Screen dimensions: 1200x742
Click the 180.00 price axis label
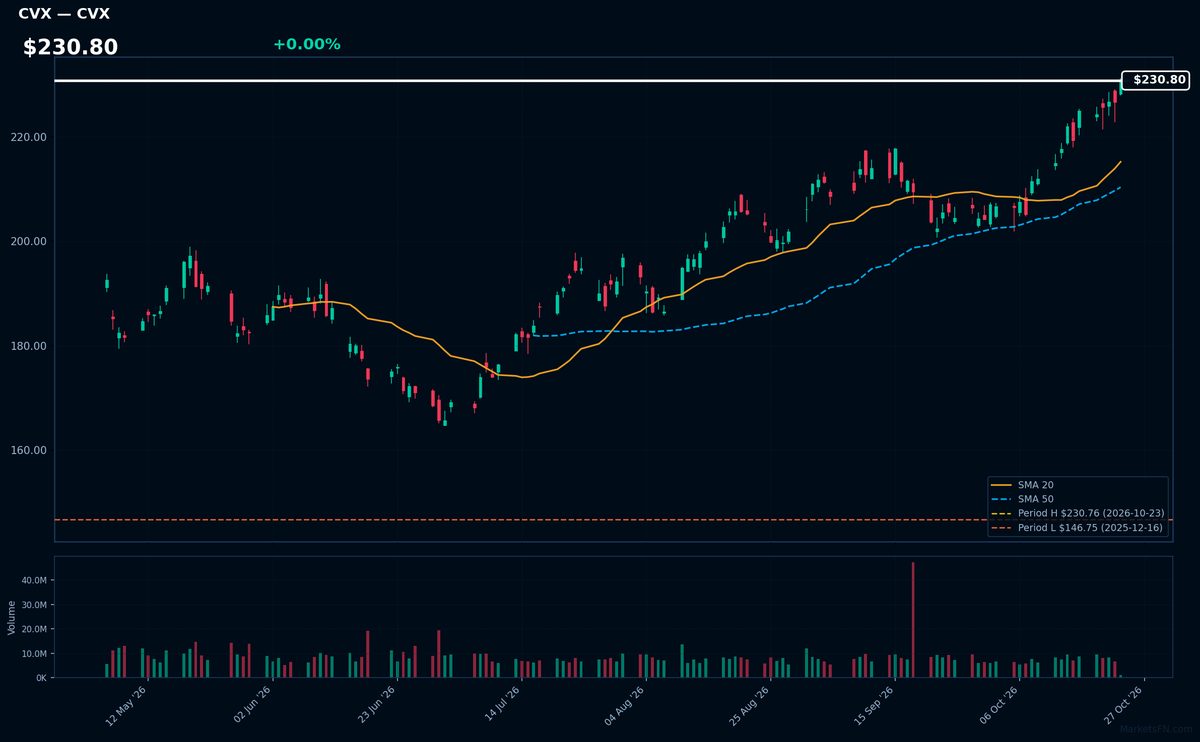(31, 346)
